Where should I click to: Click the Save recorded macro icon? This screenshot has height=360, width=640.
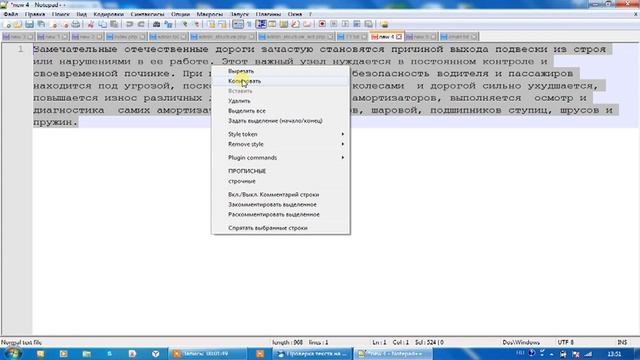pos(368,24)
